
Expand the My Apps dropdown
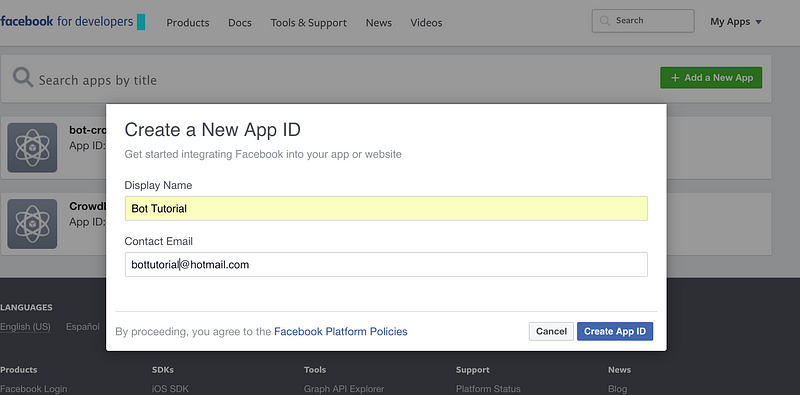pos(736,22)
